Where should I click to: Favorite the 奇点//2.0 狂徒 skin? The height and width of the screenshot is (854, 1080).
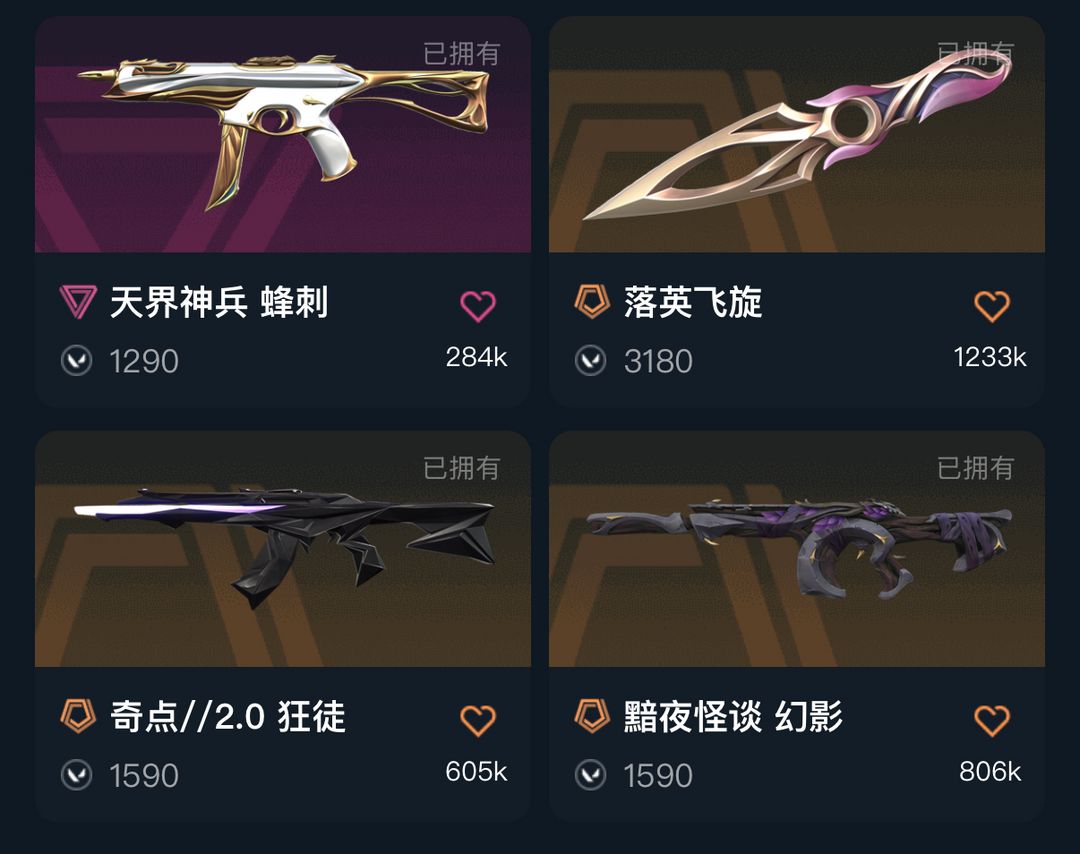(x=477, y=720)
